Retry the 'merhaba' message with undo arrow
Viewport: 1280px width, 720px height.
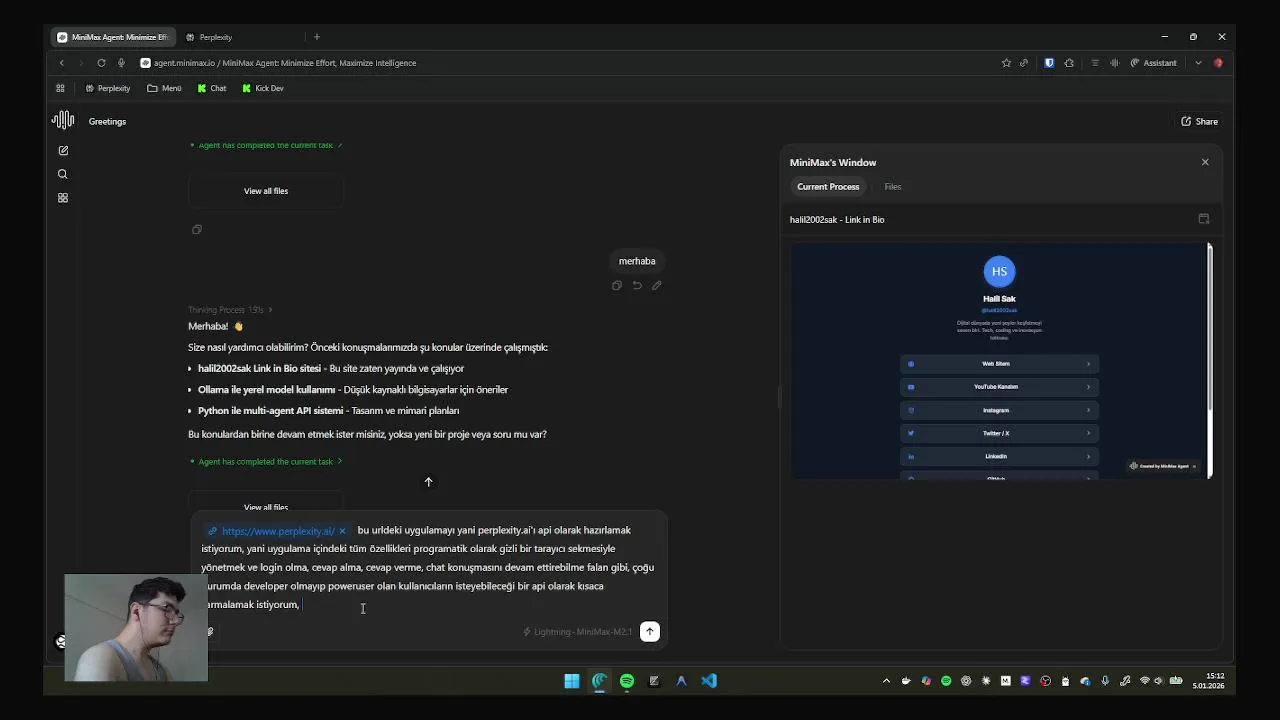point(637,285)
